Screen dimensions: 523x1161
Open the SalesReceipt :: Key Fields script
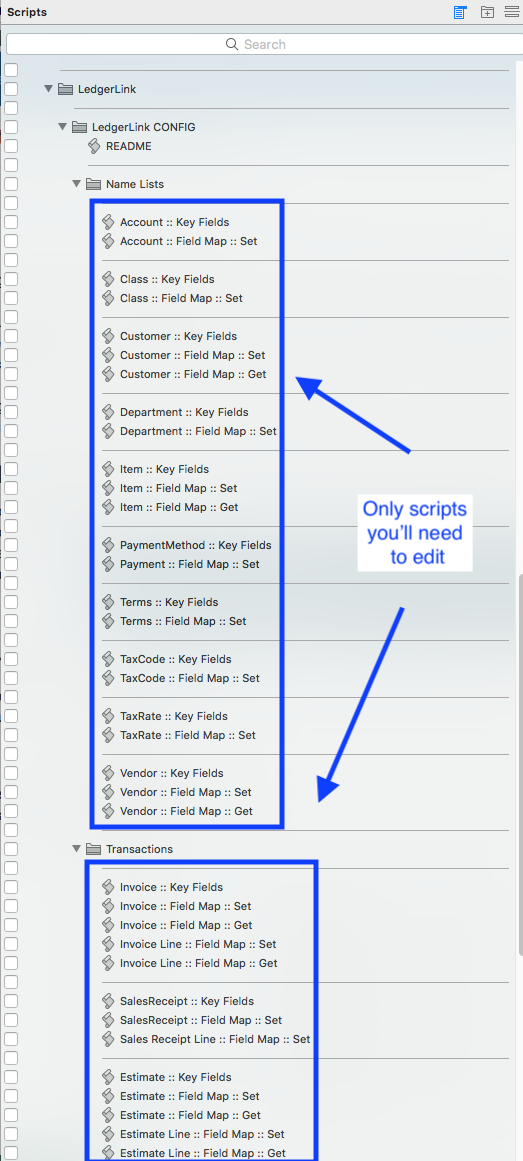pos(187,1001)
